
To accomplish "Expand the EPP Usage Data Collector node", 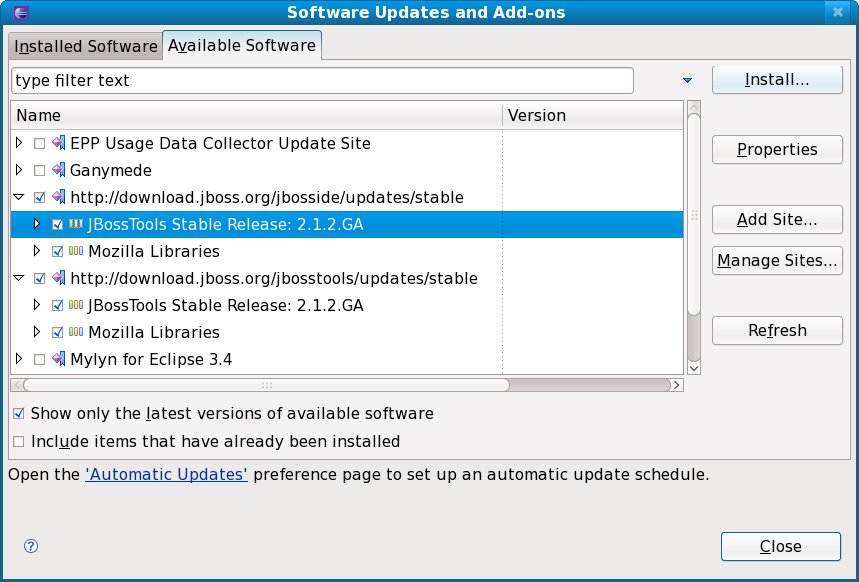I will coord(19,144).
